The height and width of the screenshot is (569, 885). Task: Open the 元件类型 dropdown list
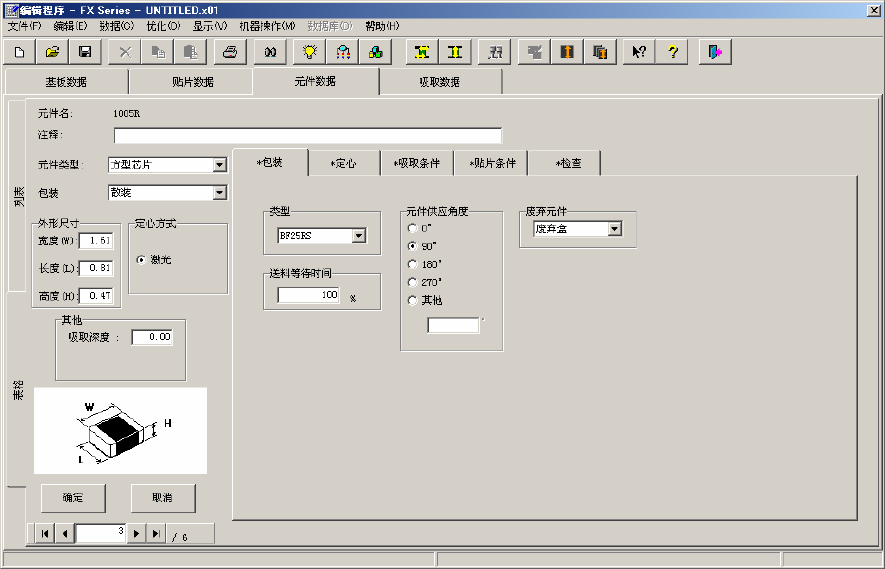220,165
